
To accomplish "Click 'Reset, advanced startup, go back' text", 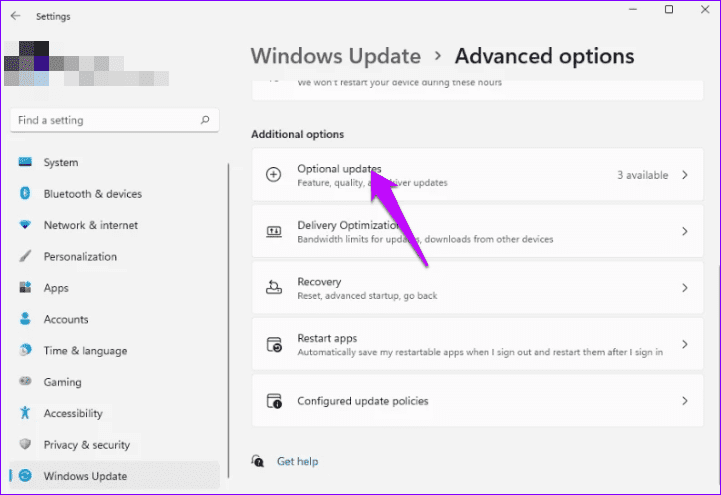I will pyautogui.click(x=367, y=296).
